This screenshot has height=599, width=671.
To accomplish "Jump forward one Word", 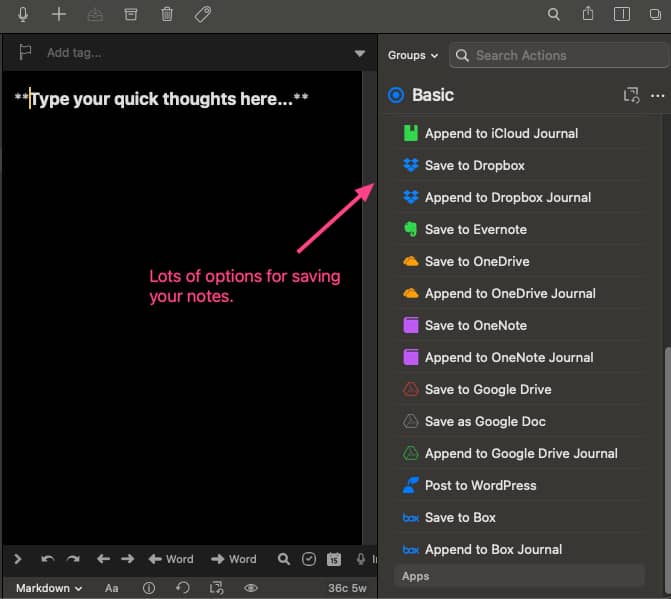I will pyautogui.click(x=234, y=559).
